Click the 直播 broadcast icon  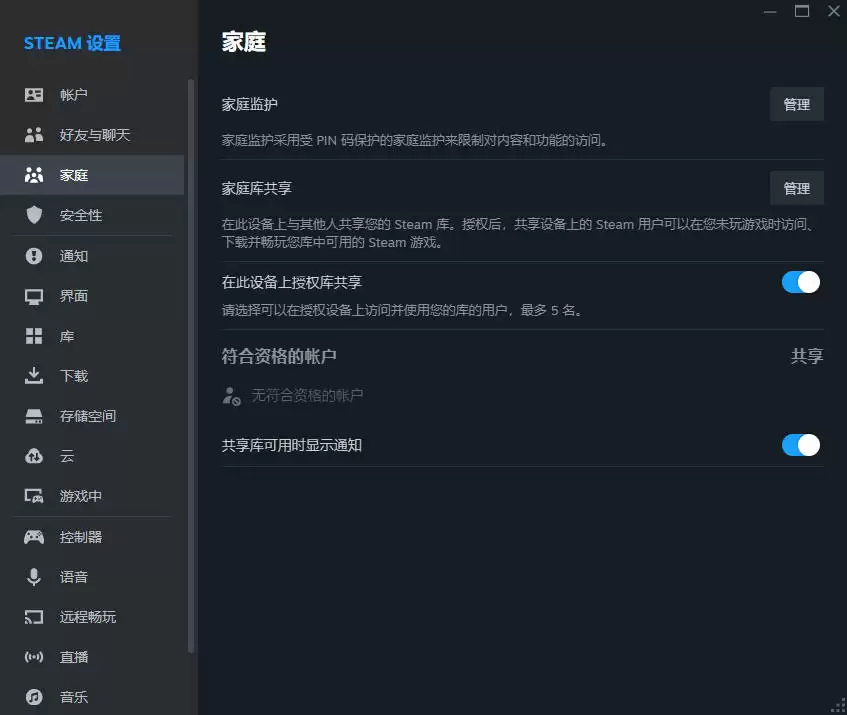coord(34,657)
